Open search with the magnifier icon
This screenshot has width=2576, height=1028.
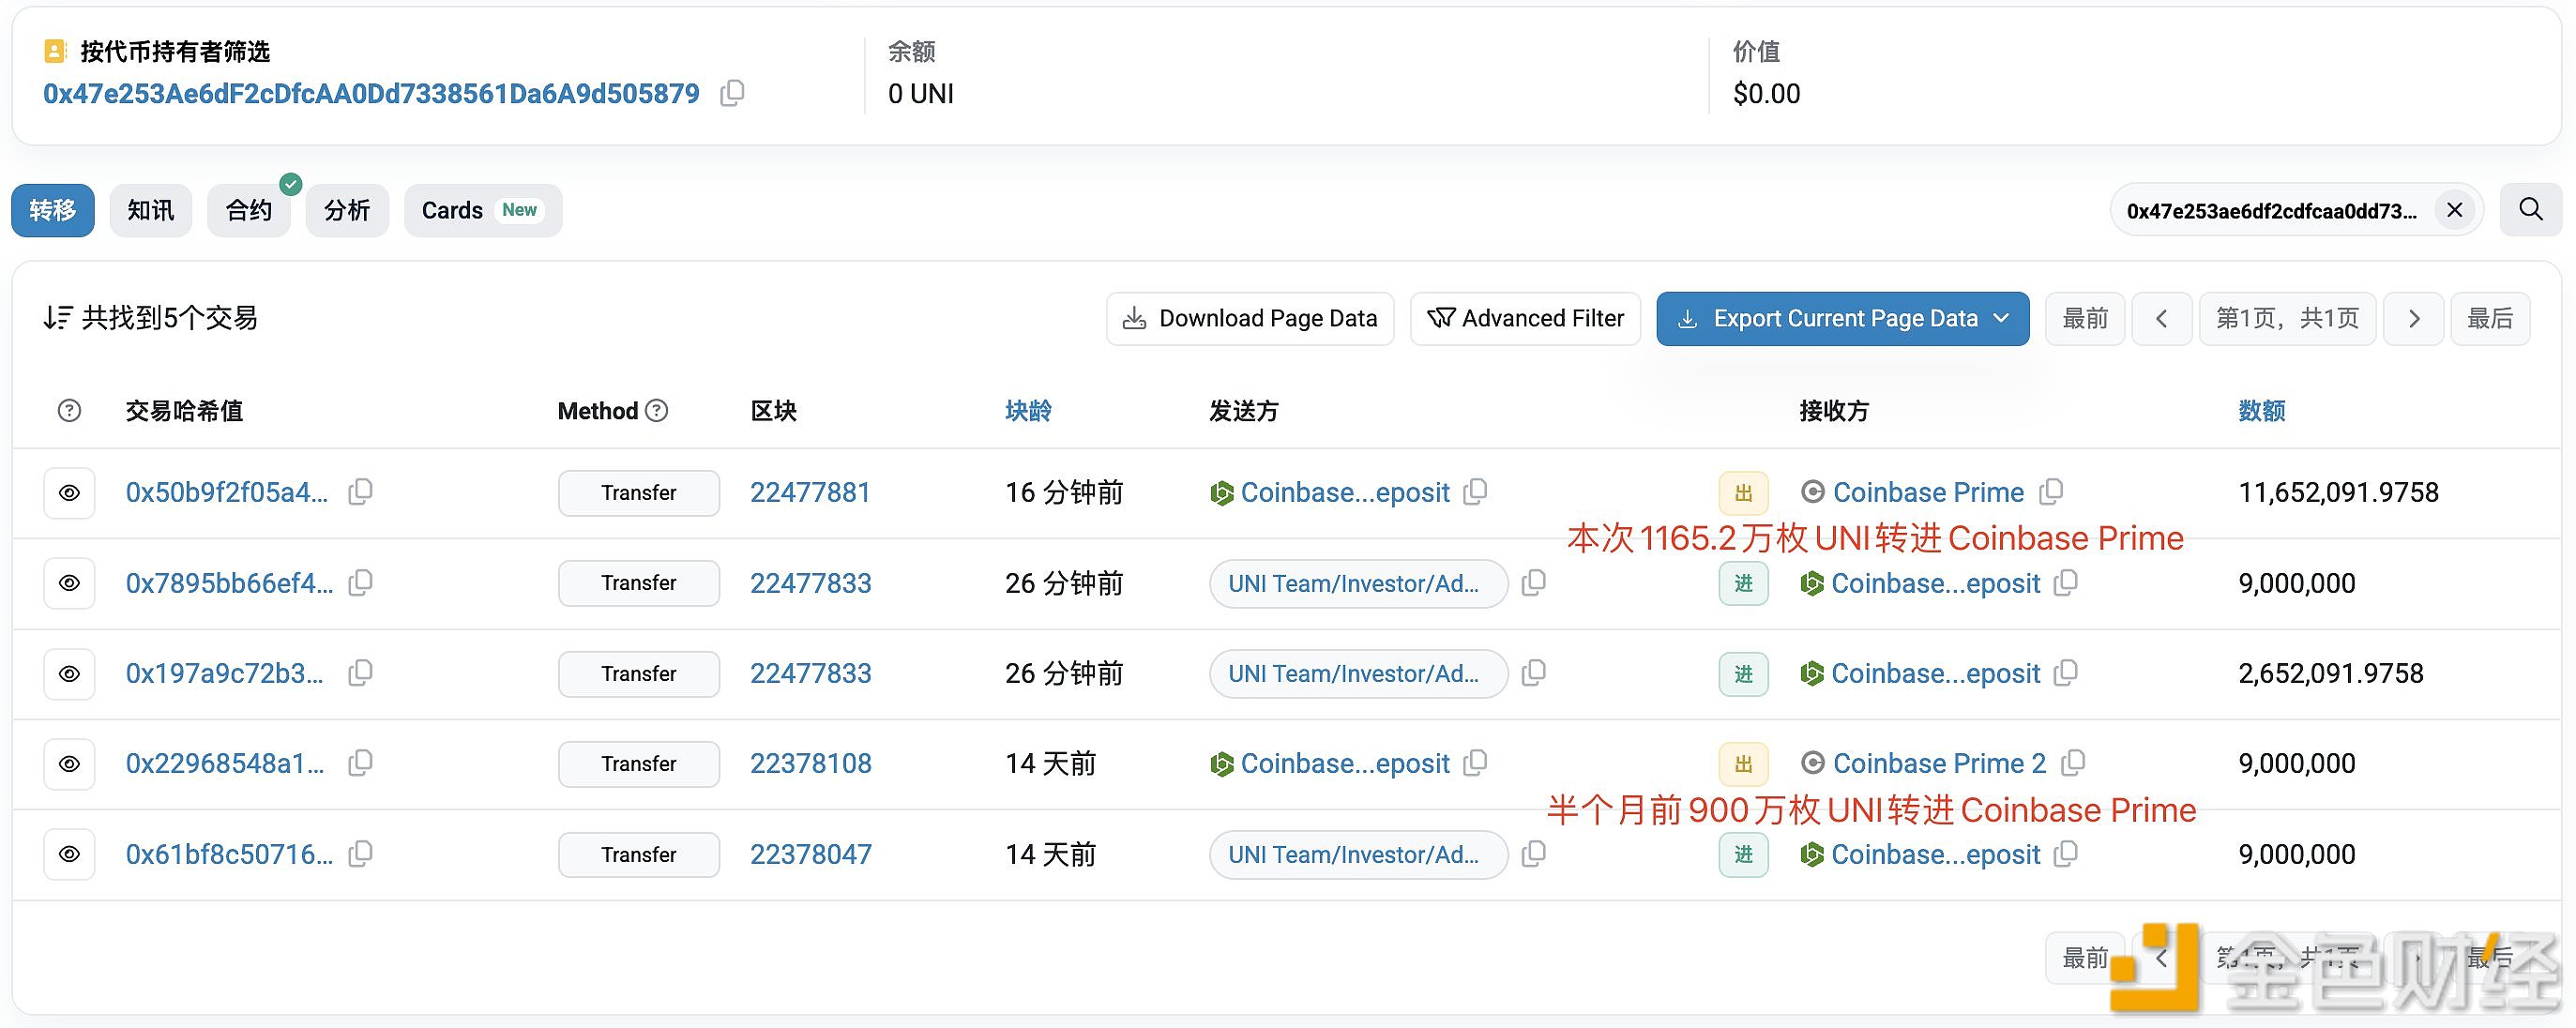[2530, 209]
